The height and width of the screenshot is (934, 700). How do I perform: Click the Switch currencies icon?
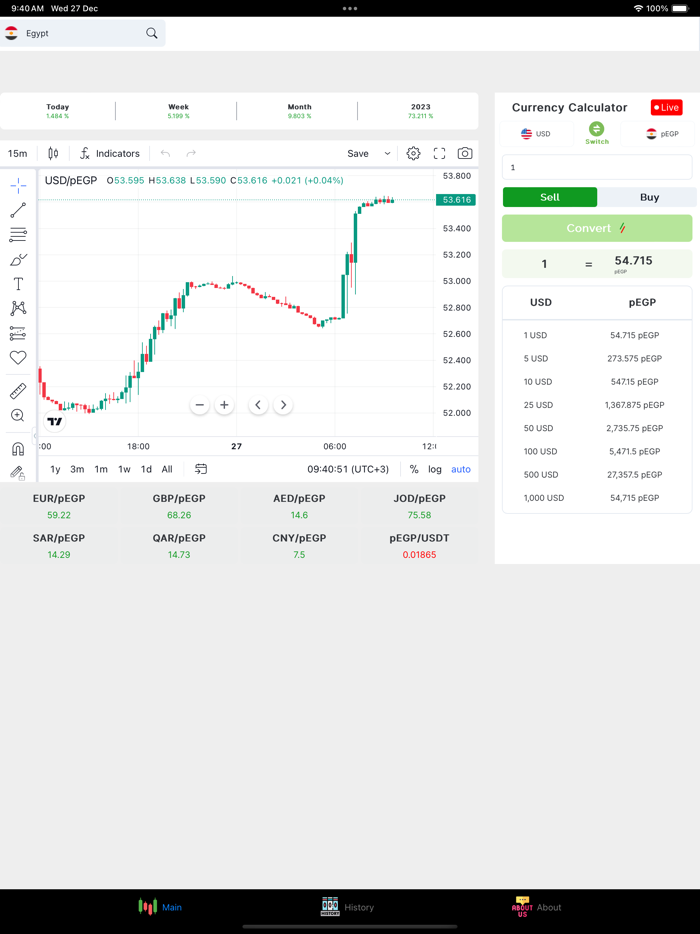pyautogui.click(x=596, y=133)
